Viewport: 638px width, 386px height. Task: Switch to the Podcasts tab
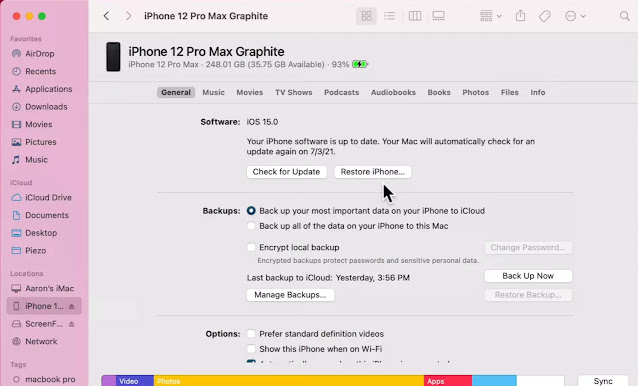pos(341,92)
